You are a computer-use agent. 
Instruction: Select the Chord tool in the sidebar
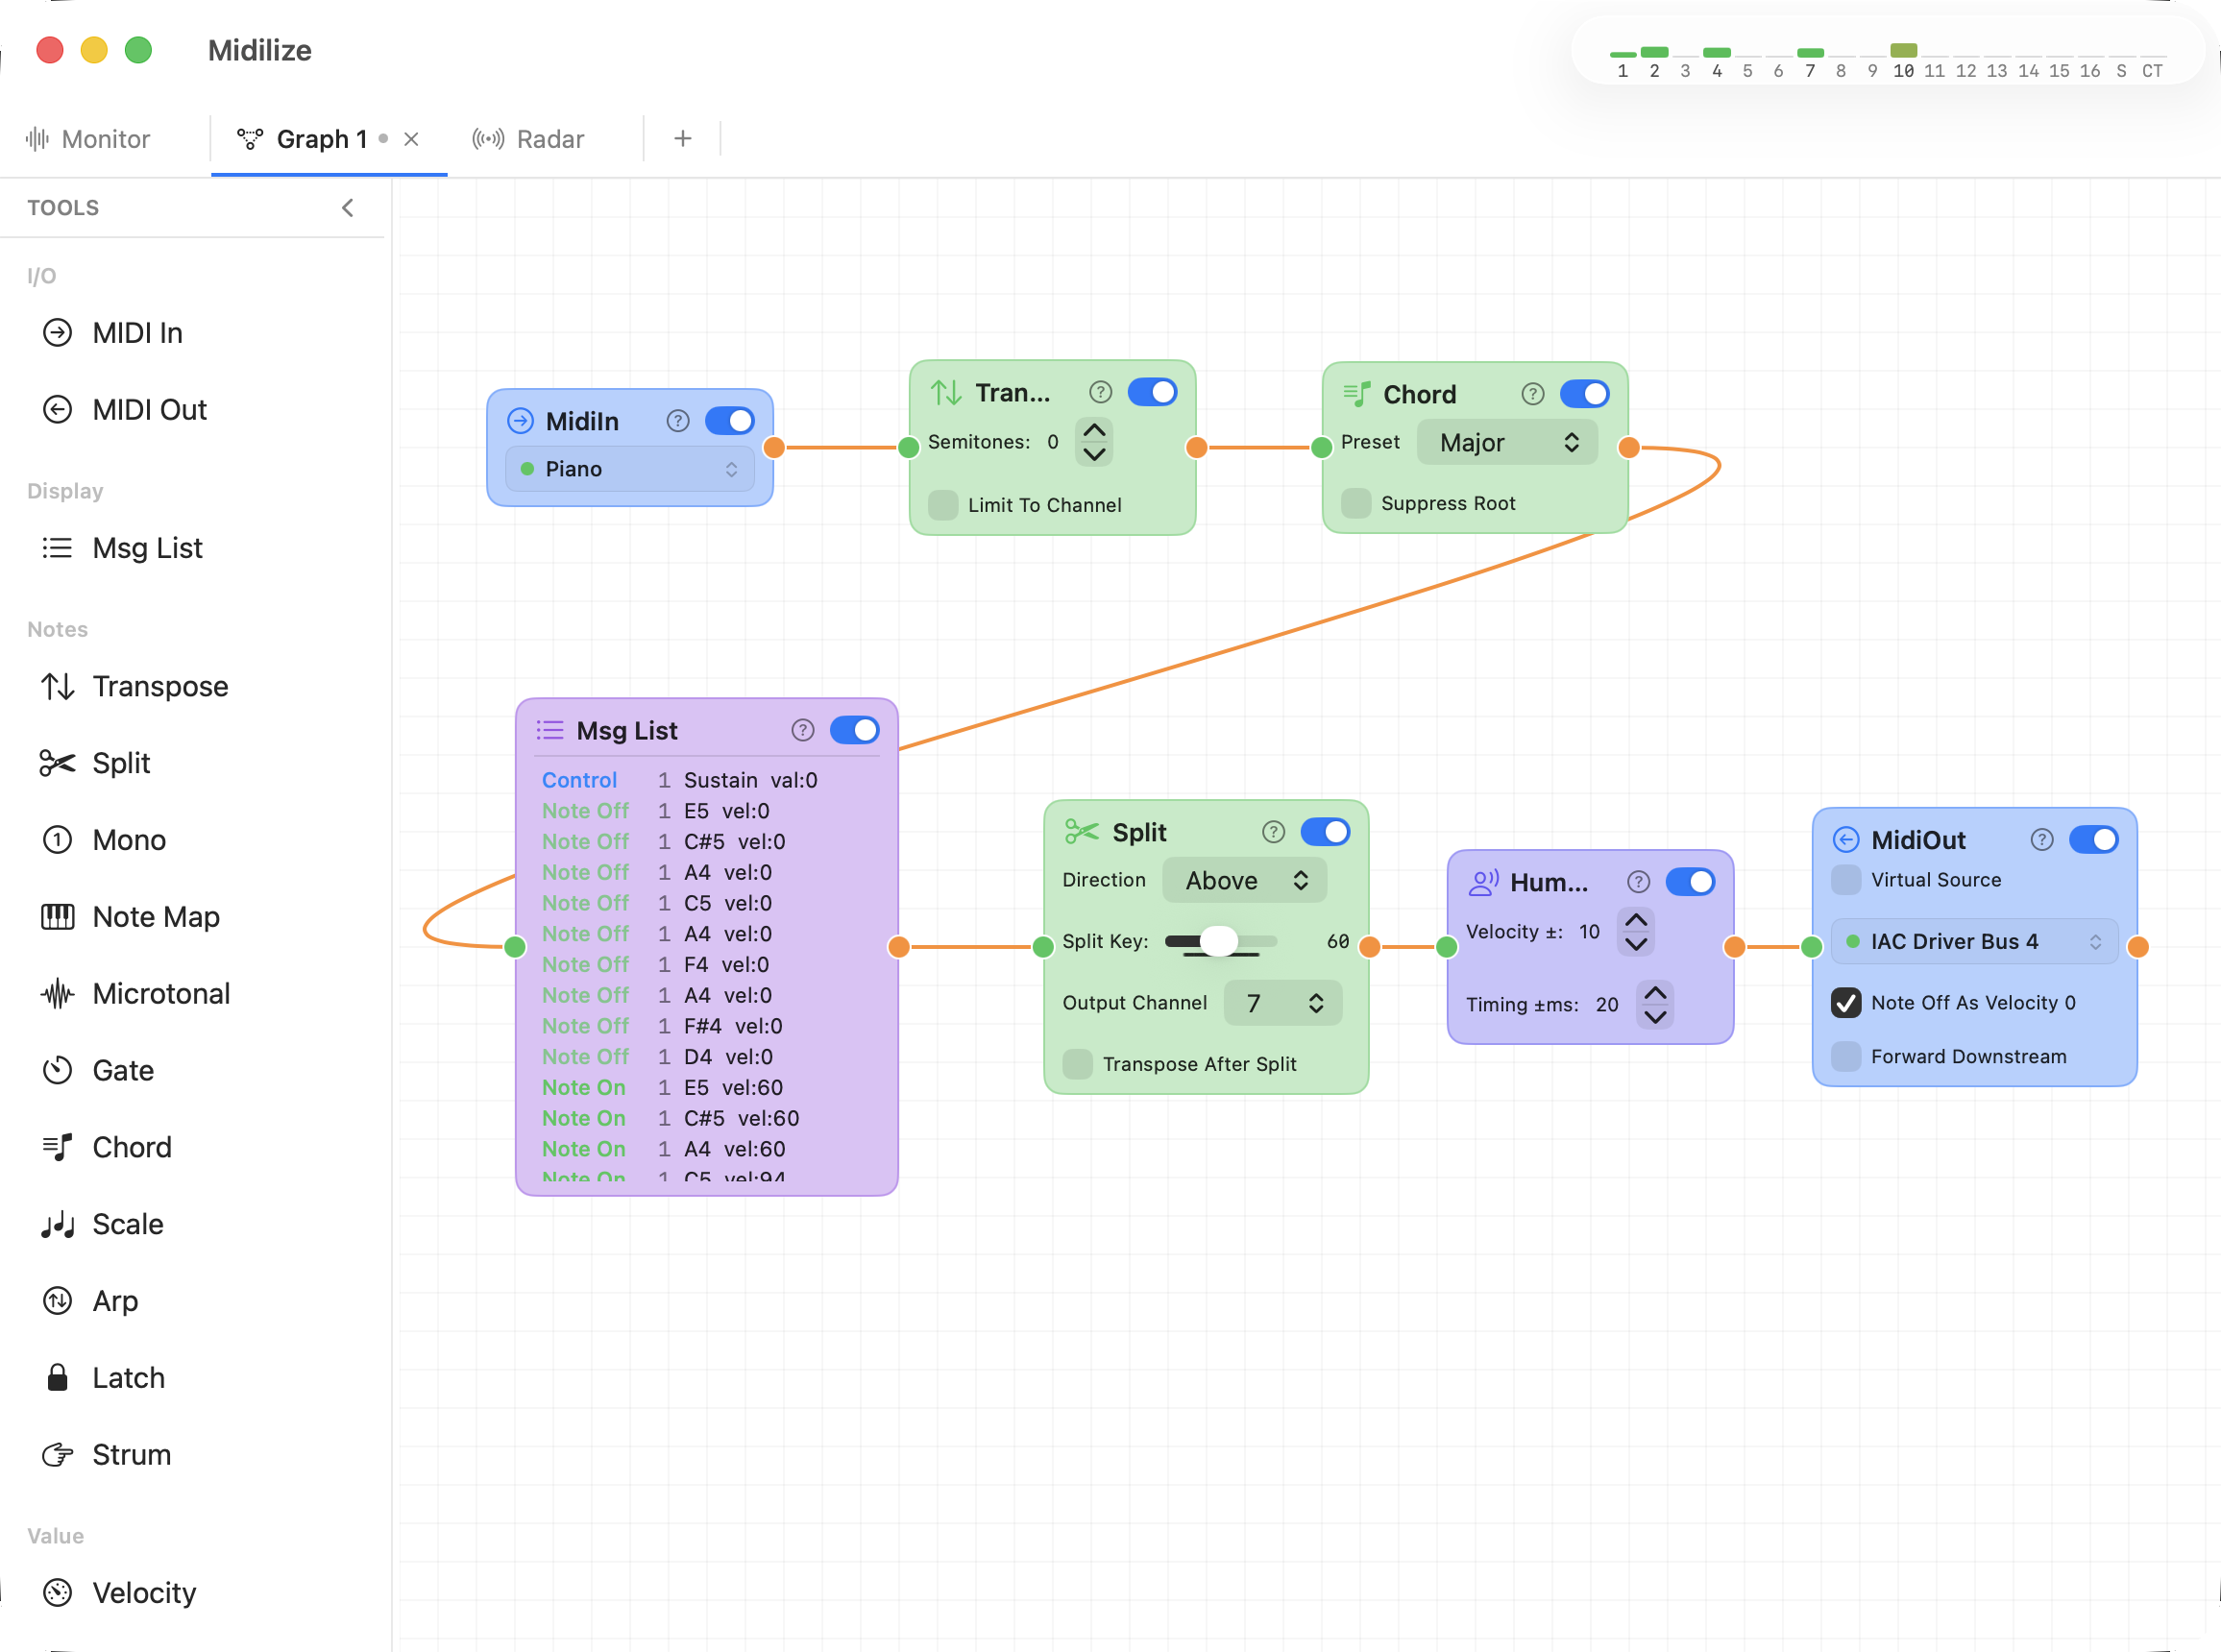coord(132,1147)
